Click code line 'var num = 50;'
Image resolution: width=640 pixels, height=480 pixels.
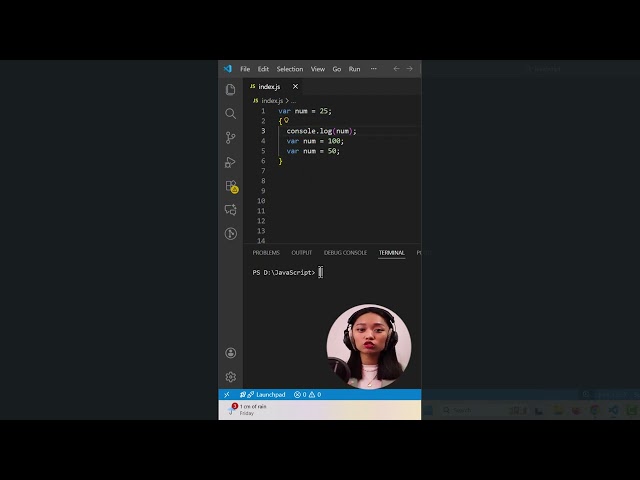(313, 151)
